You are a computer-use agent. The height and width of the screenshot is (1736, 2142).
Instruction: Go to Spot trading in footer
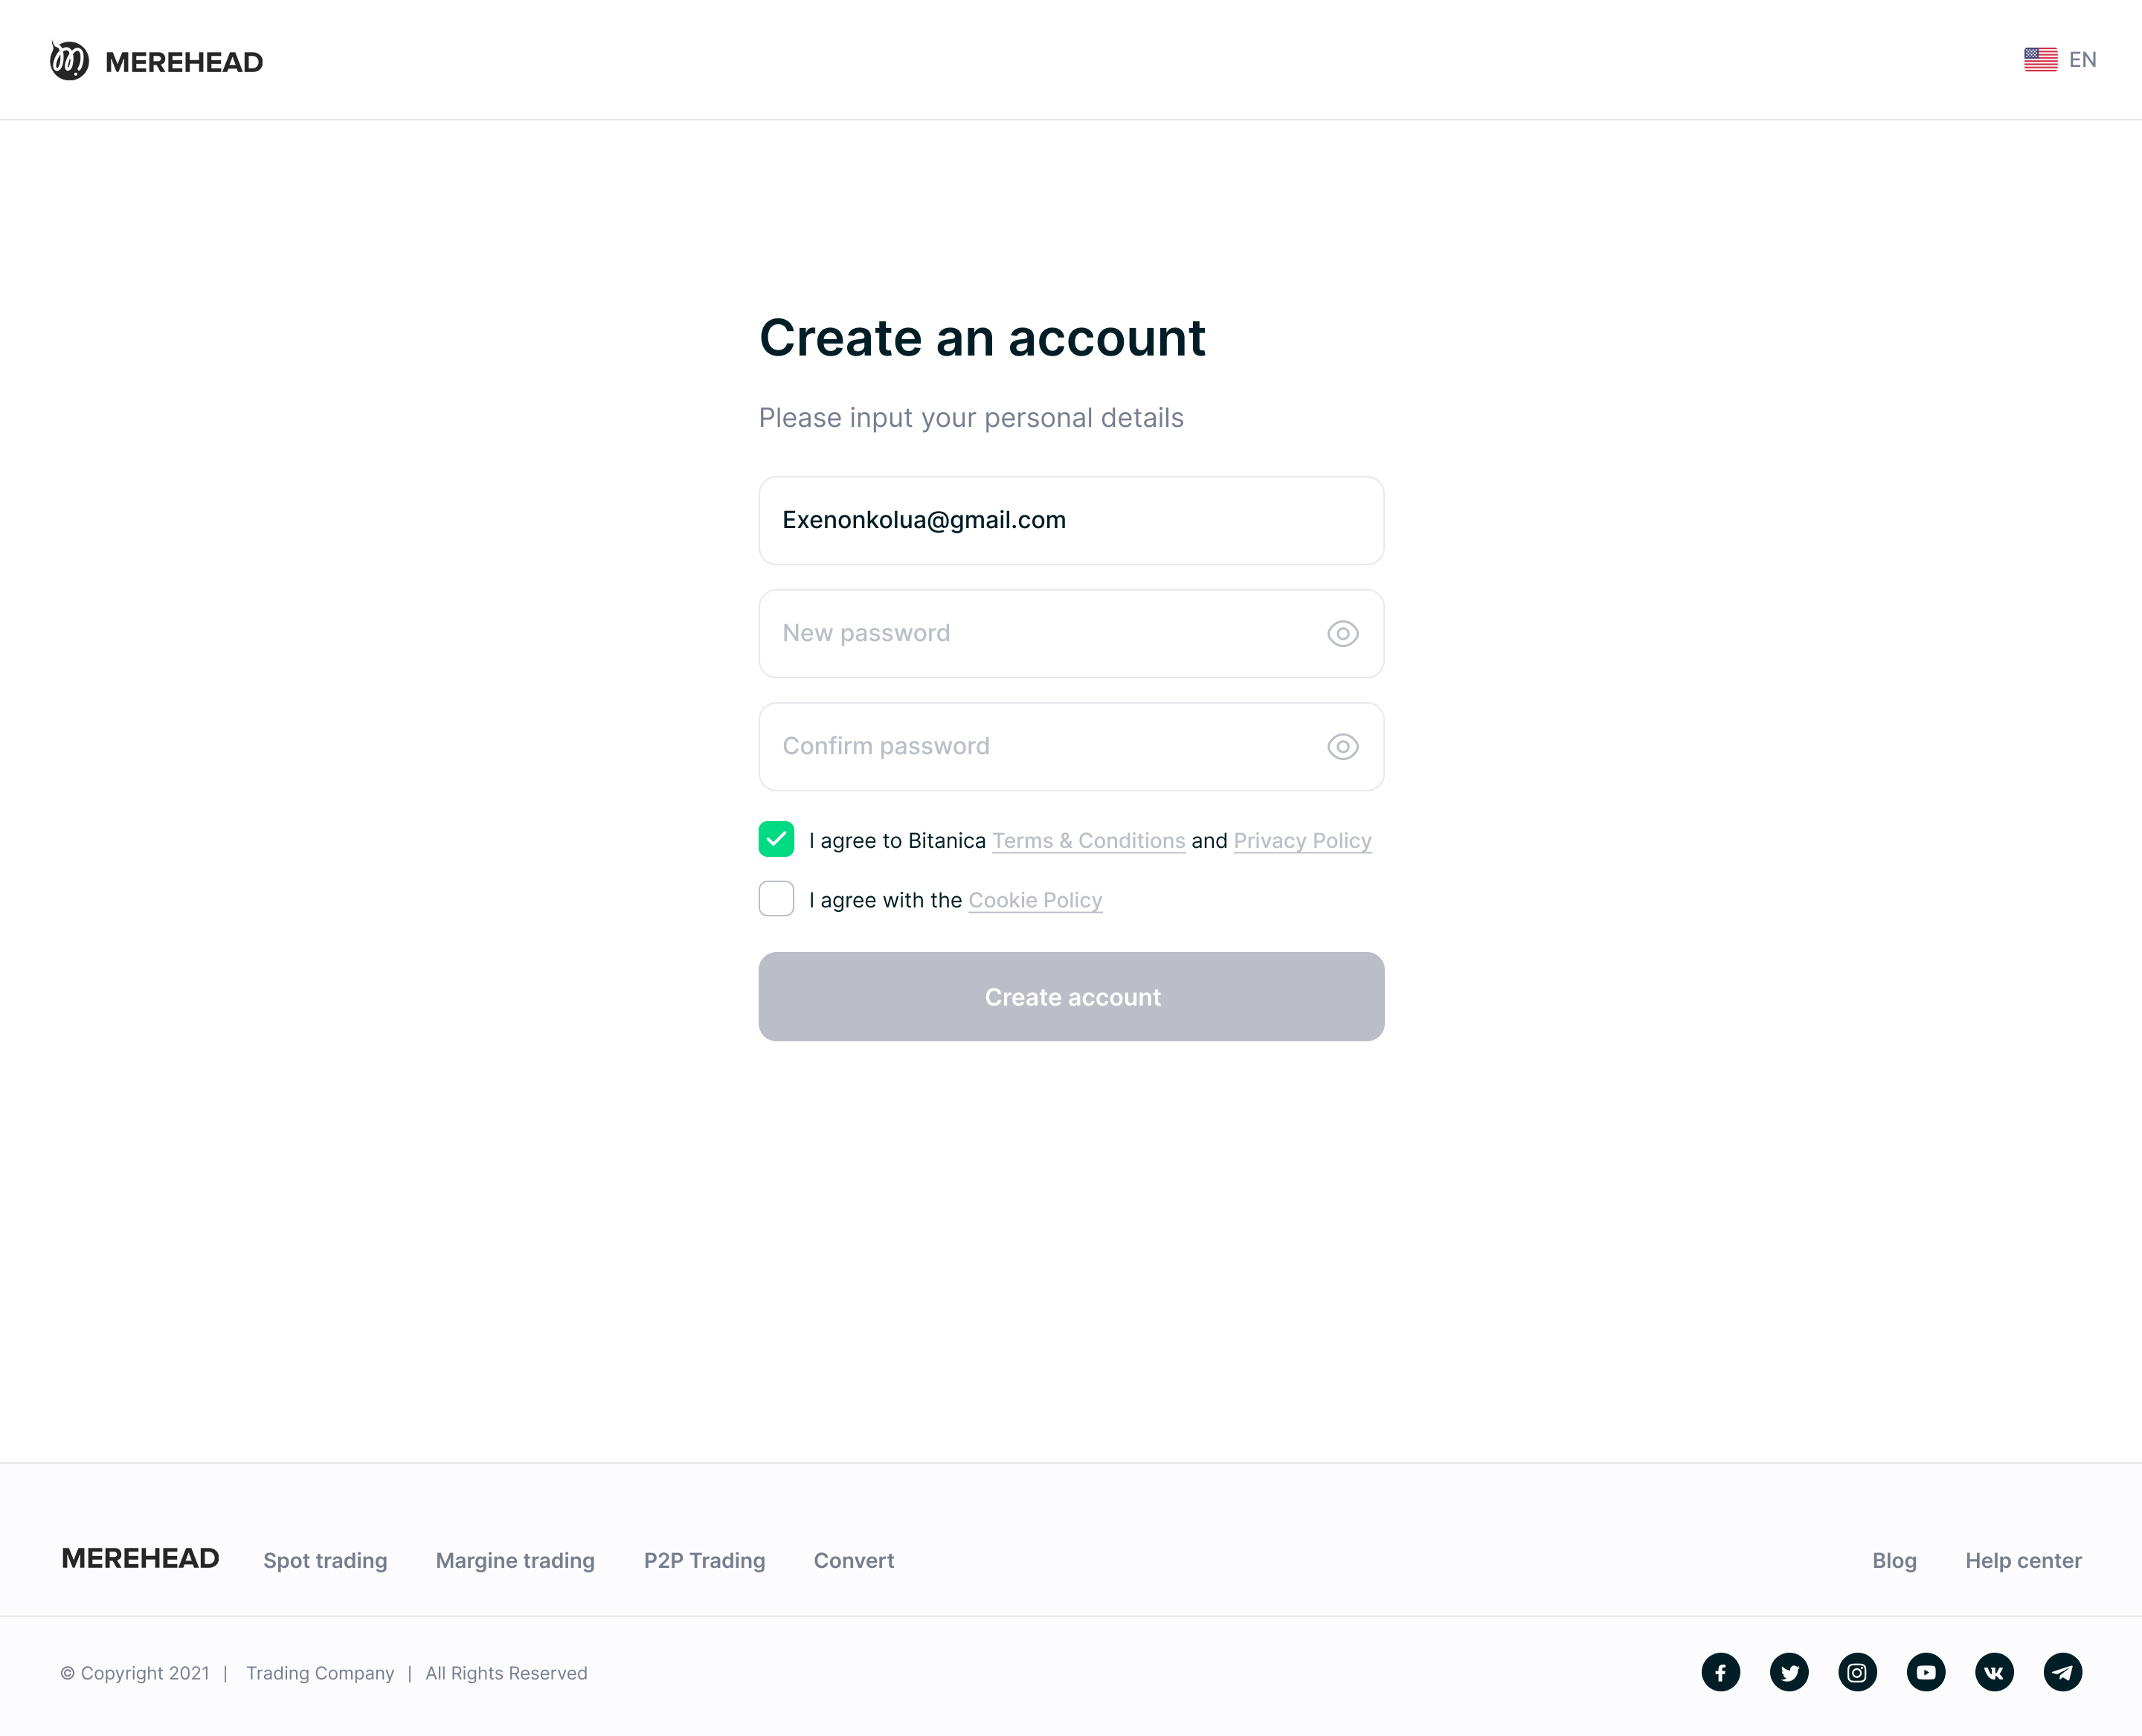tap(325, 1560)
